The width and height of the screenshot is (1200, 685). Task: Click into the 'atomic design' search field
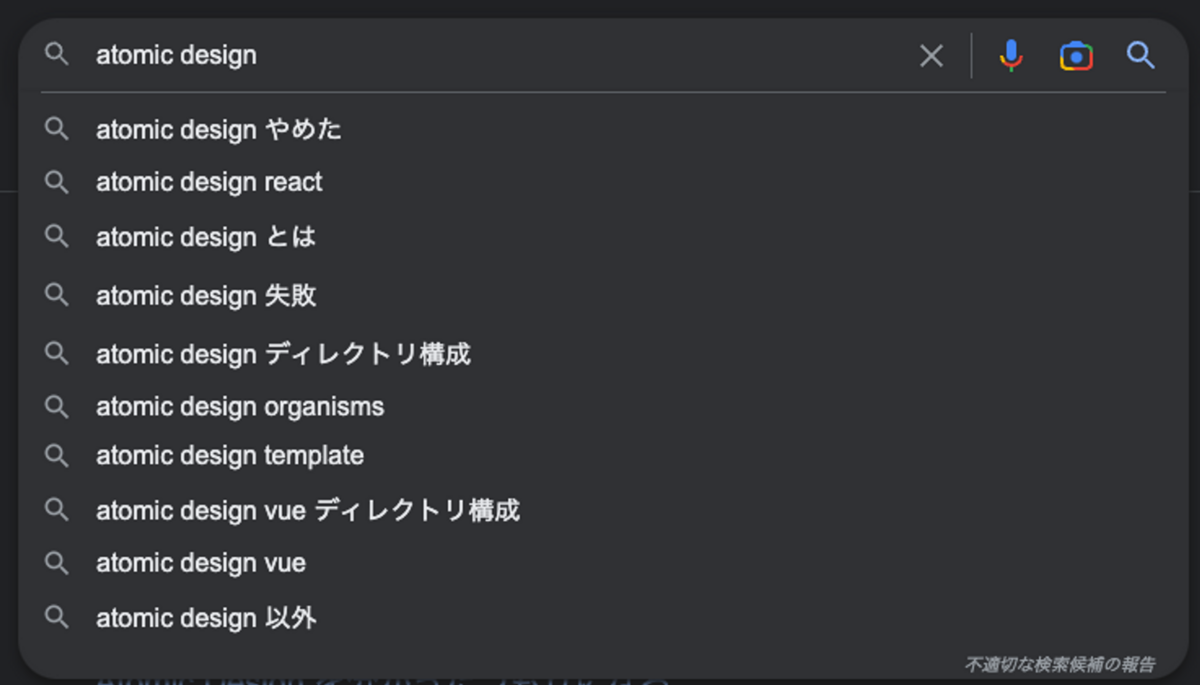click(x=500, y=55)
